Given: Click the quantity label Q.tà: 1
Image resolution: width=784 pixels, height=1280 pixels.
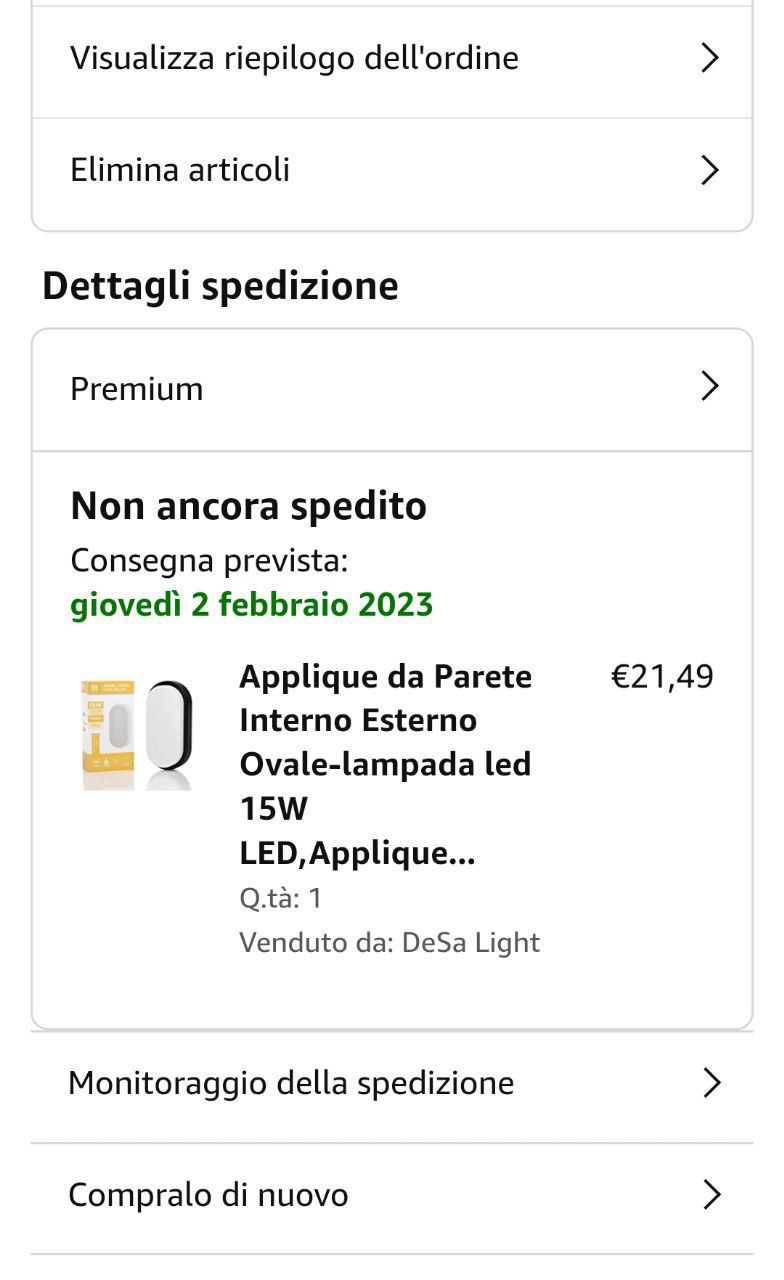Looking at the screenshot, I should click(280, 898).
